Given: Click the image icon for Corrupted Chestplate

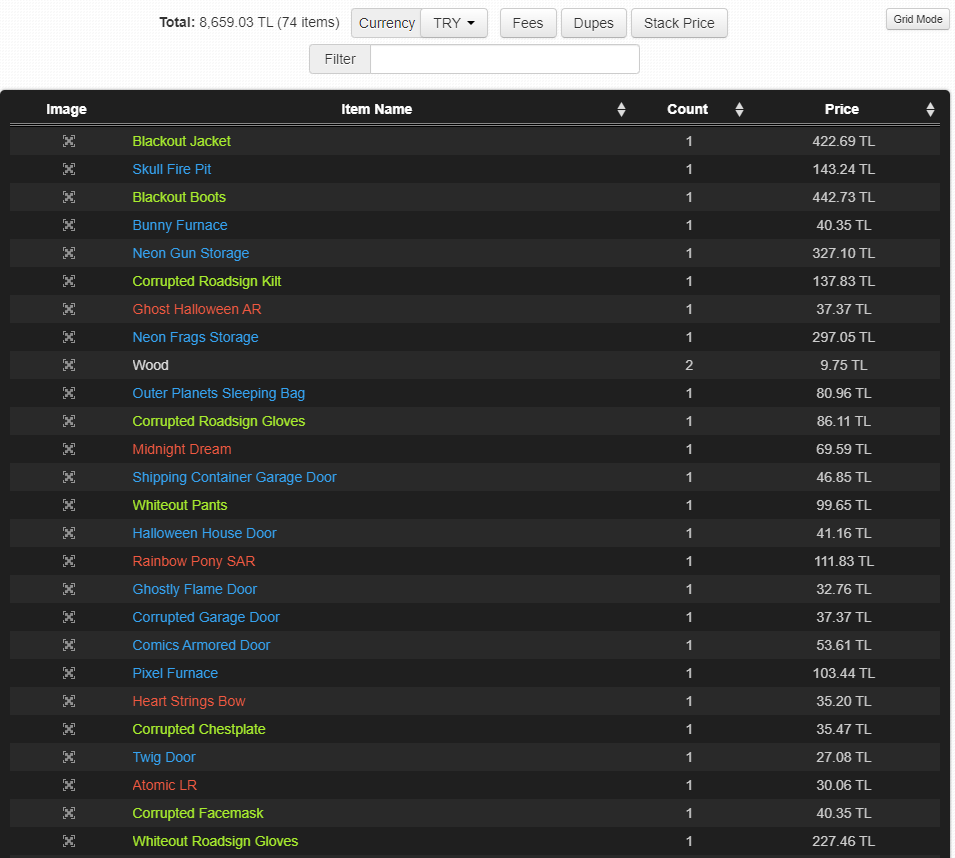Looking at the screenshot, I should coord(69,730).
